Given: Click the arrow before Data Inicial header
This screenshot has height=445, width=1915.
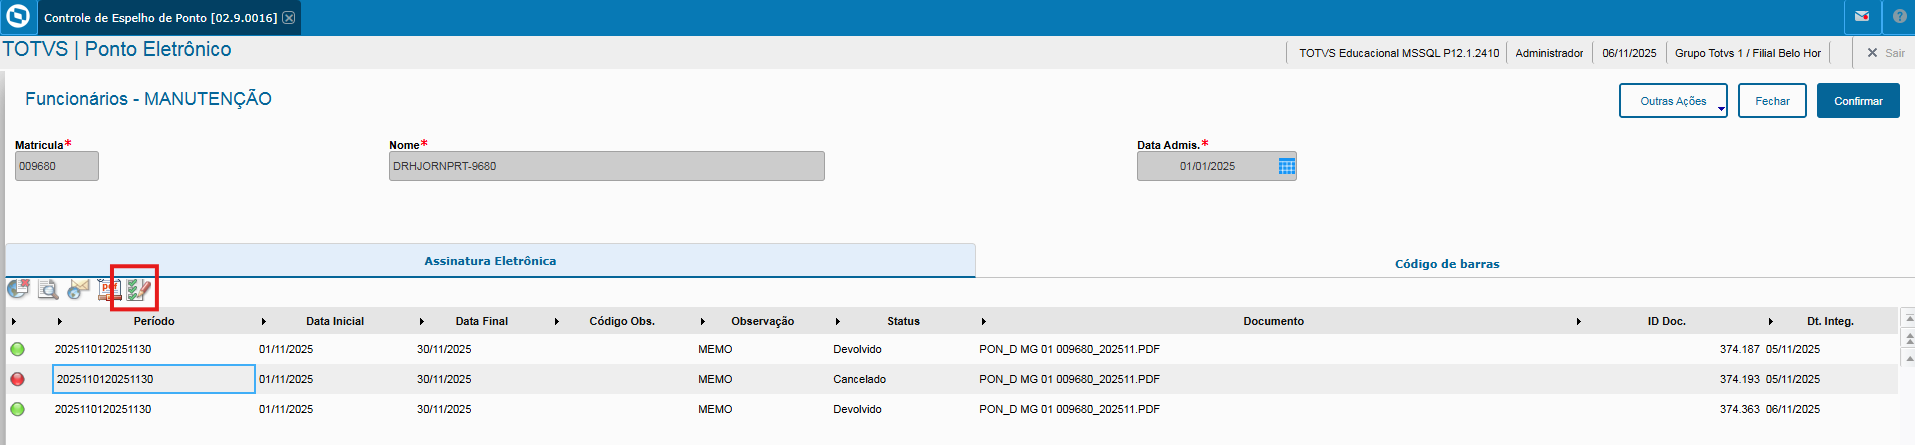Looking at the screenshot, I should click(264, 322).
